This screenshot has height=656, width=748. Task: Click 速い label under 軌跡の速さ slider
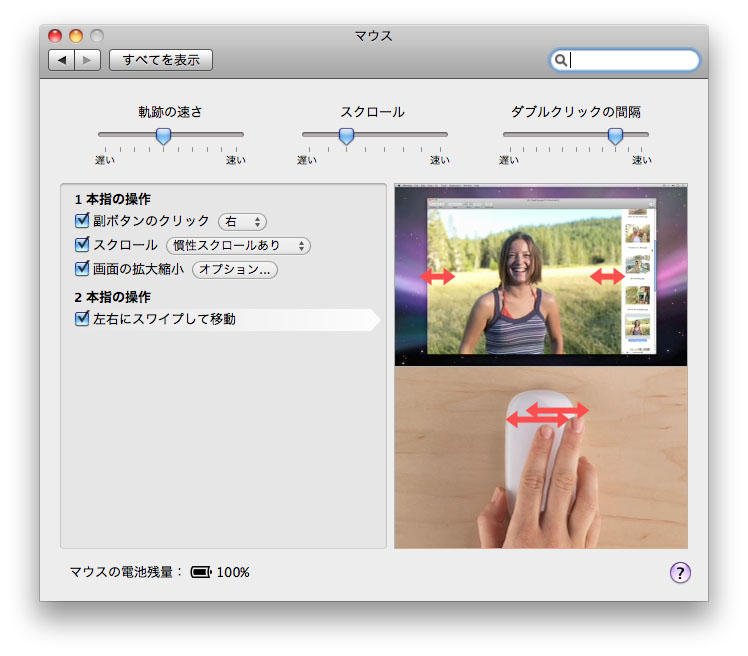pos(236,160)
